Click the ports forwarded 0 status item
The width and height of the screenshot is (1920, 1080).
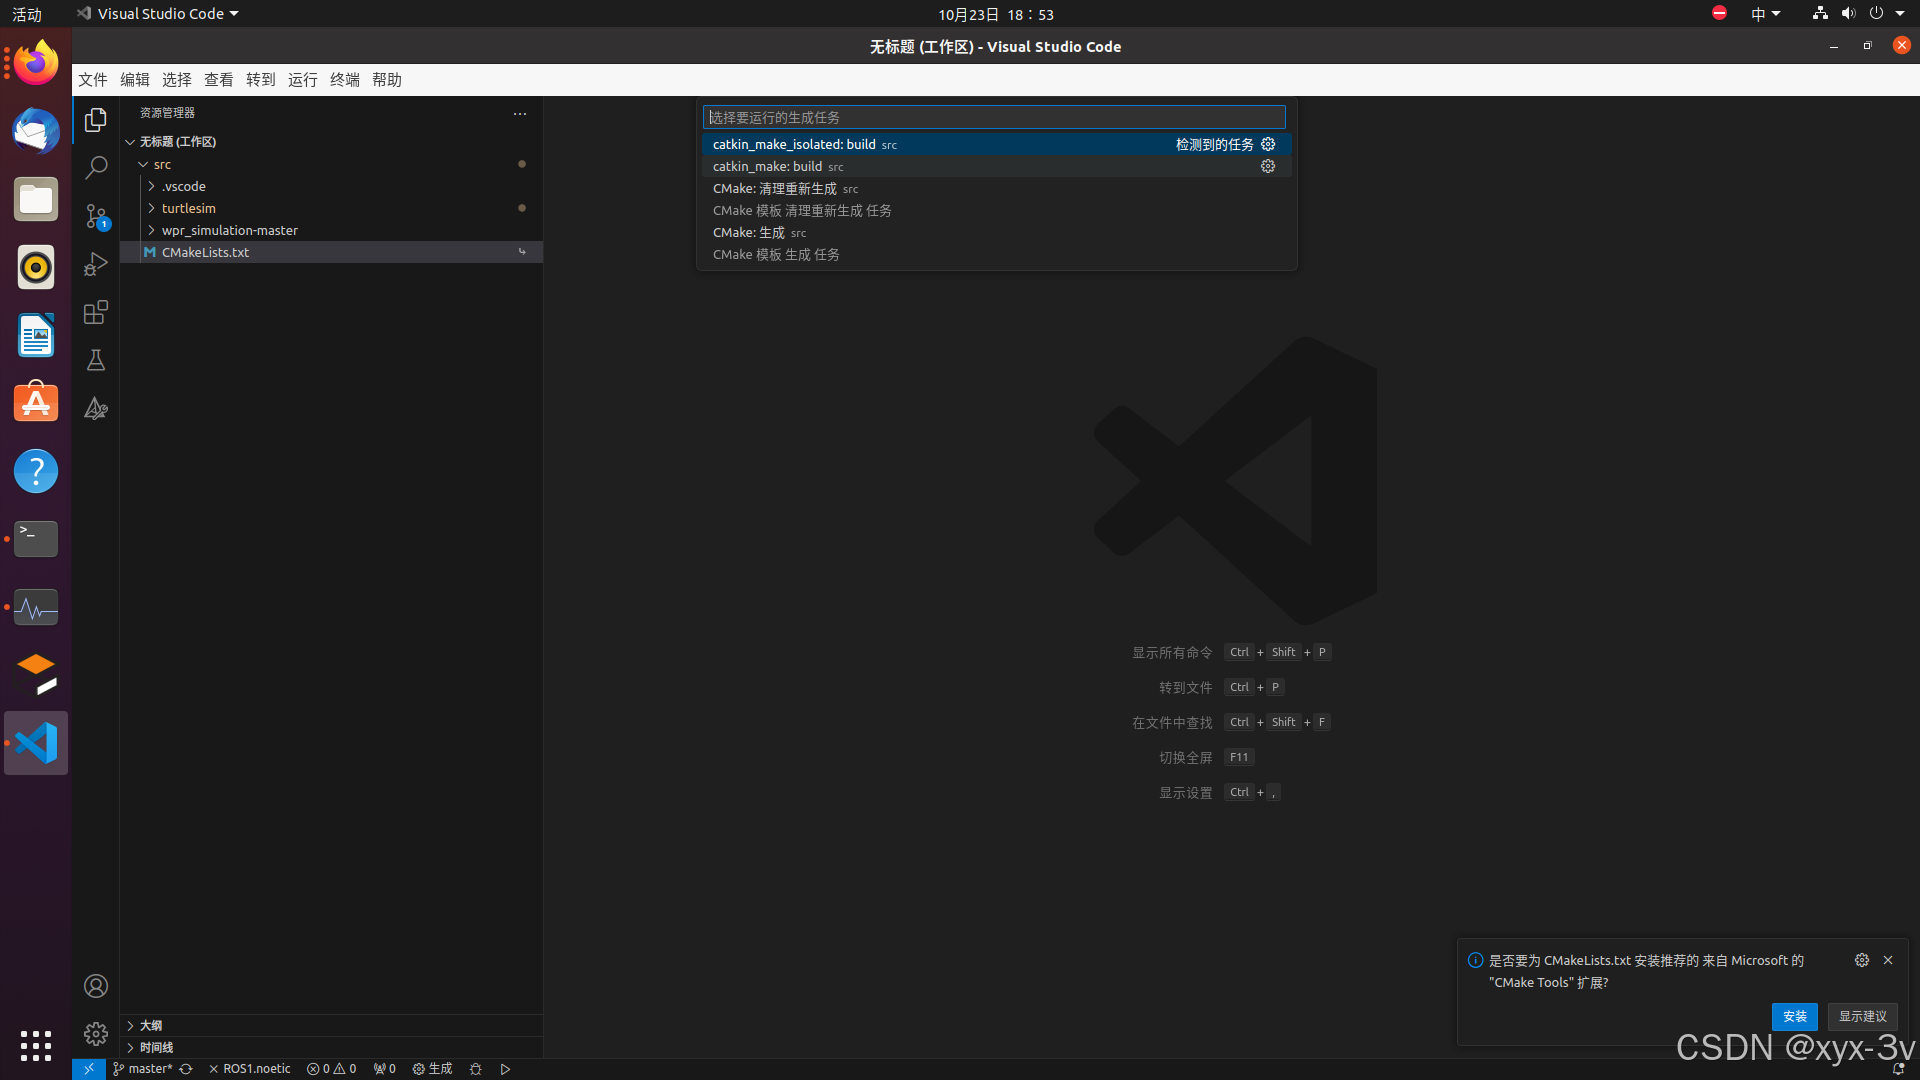click(385, 1069)
